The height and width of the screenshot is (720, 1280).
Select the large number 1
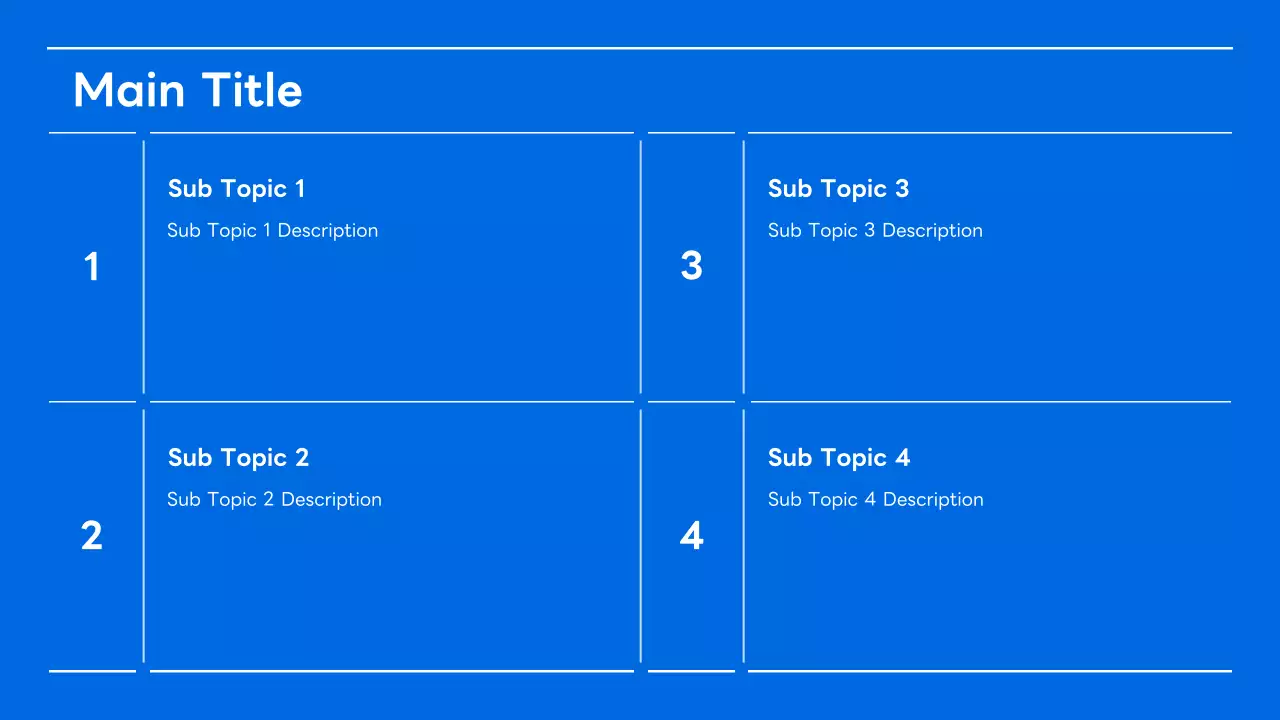[x=92, y=267]
